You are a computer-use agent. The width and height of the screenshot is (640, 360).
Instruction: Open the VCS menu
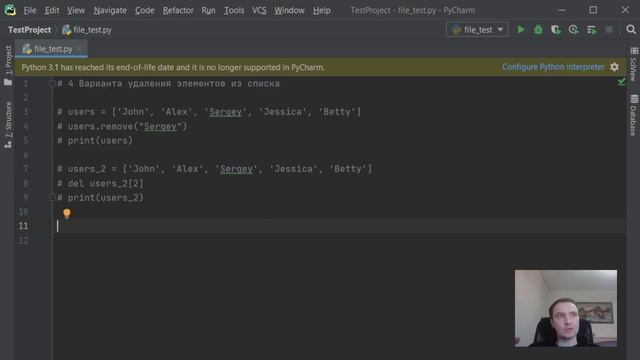[259, 10]
